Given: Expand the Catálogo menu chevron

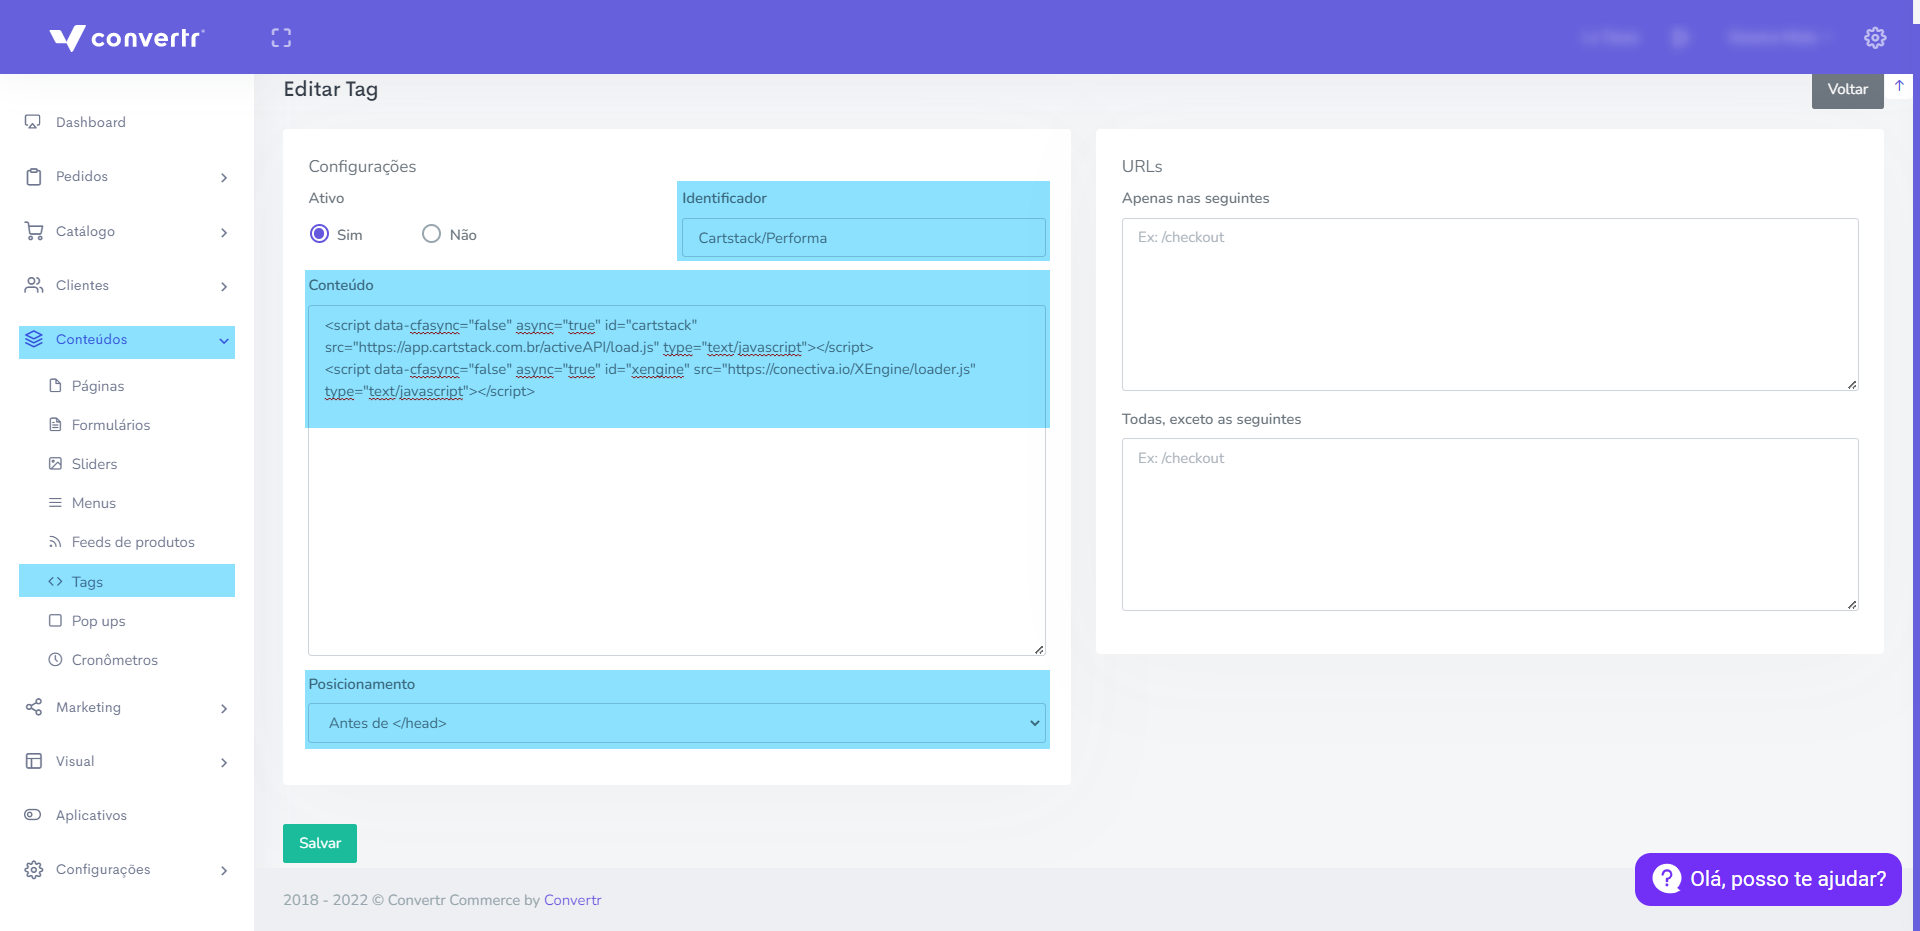Looking at the screenshot, I should (224, 232).
